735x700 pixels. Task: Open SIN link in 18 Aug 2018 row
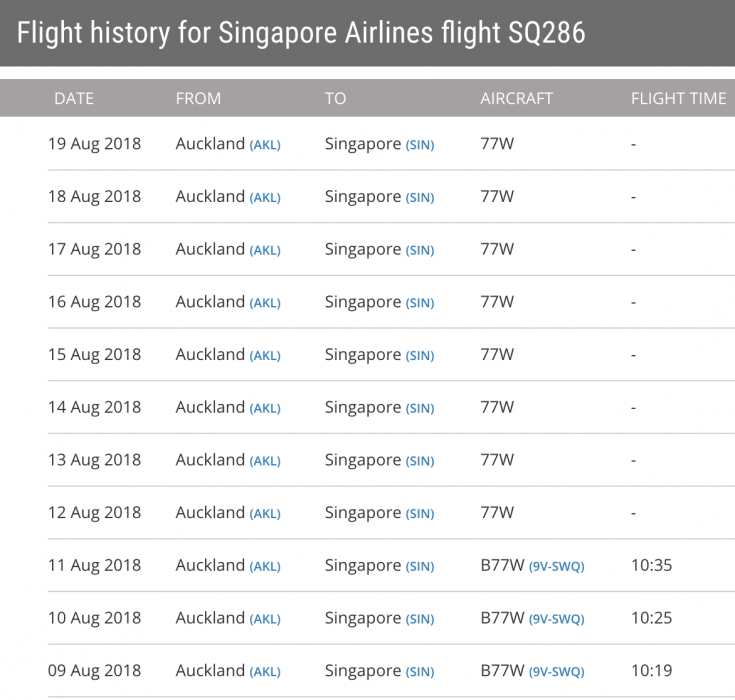(x=420, y=198)
